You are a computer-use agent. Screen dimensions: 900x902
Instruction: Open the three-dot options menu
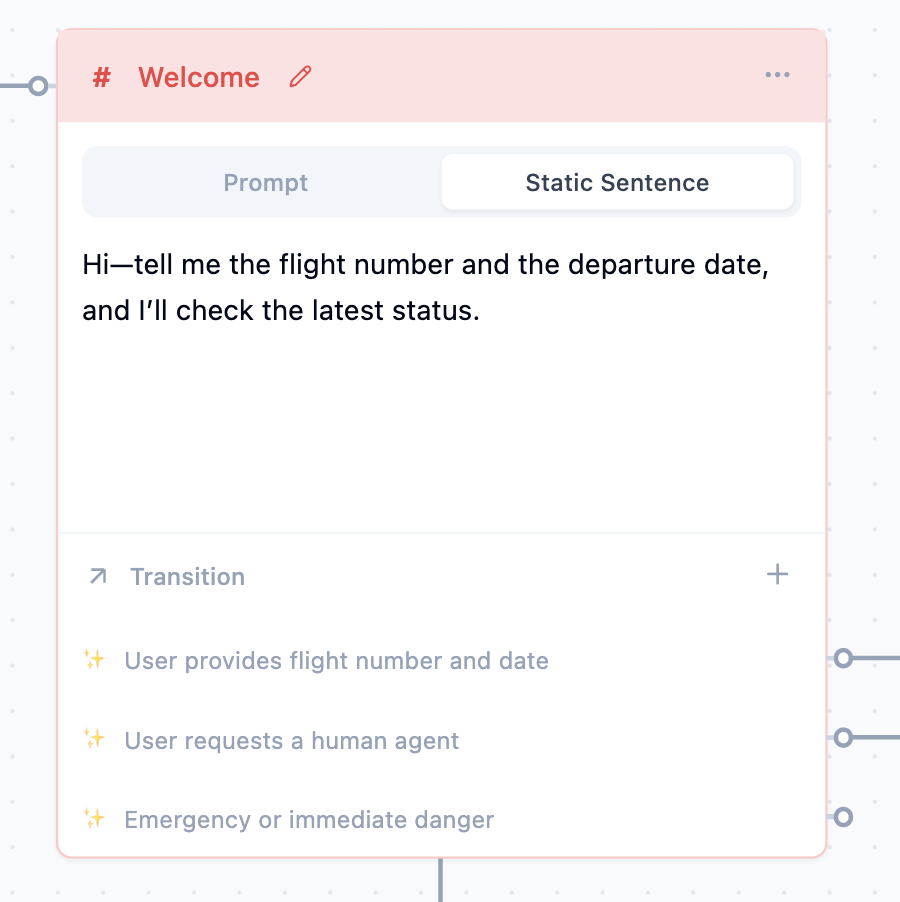[x=778, y=74]
